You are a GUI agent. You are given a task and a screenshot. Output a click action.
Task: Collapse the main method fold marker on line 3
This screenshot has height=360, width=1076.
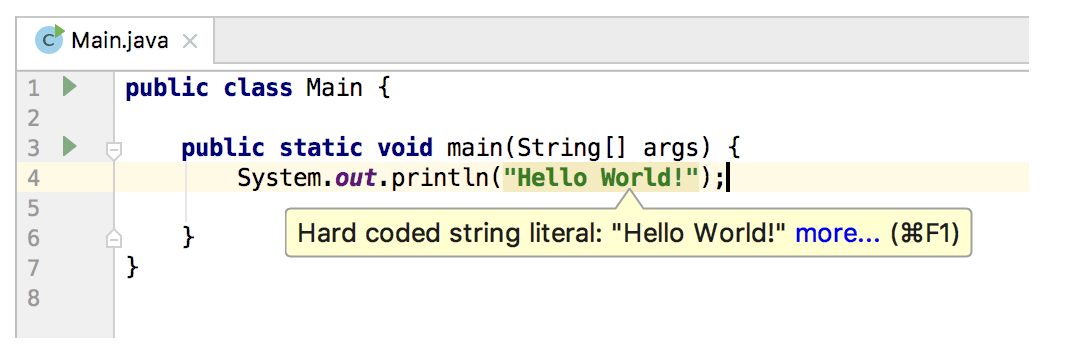point(114,149)
